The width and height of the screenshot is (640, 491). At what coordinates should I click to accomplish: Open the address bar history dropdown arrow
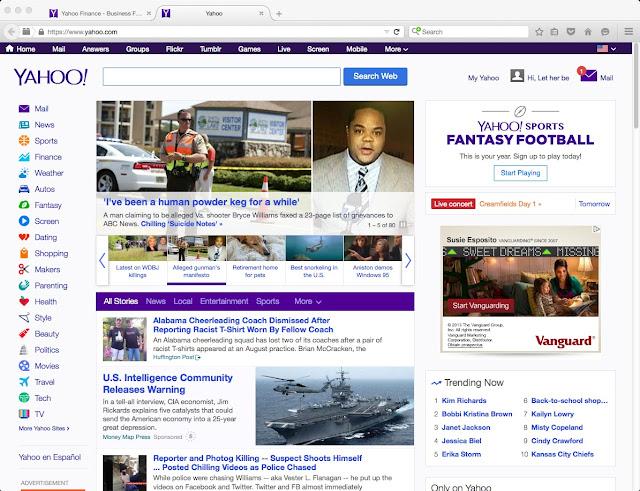pos(386,31)
